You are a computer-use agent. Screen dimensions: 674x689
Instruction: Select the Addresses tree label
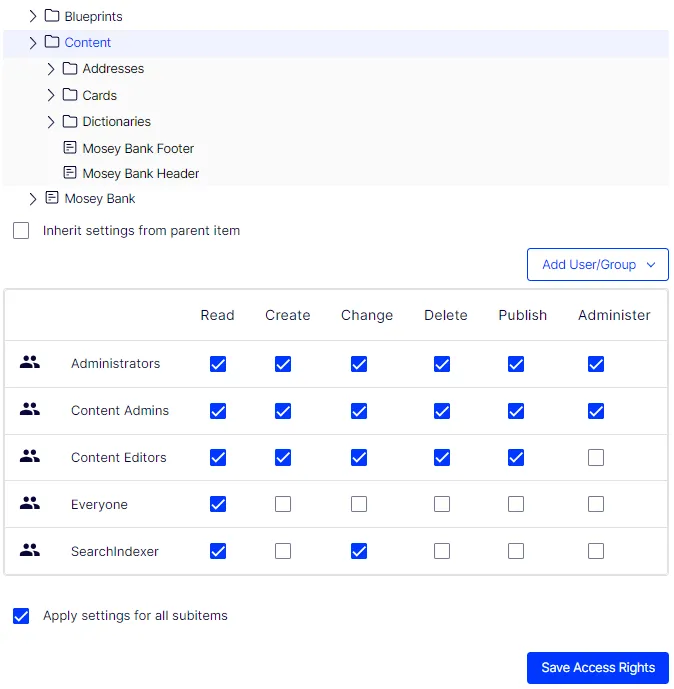click(x=113, y=68)
